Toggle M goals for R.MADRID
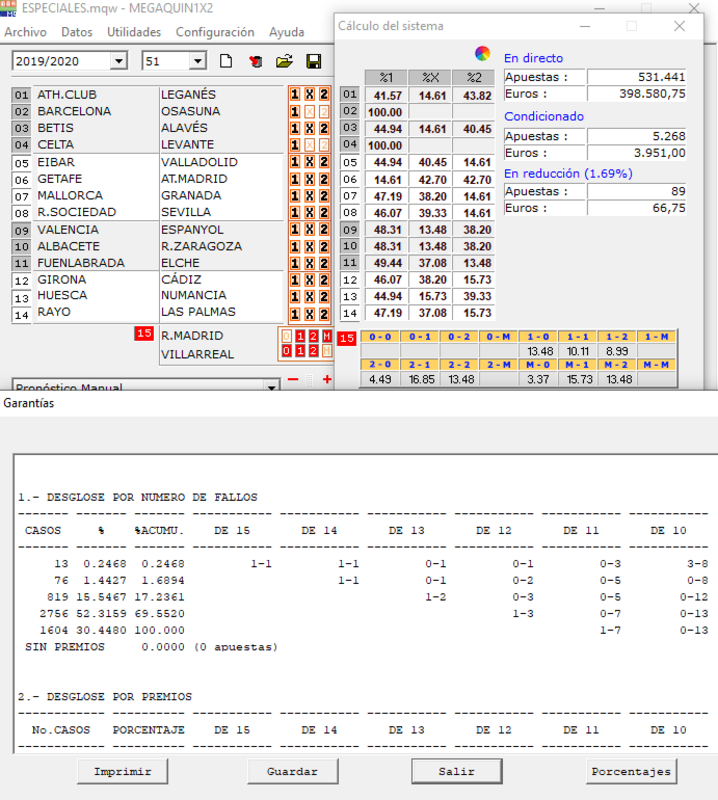The height and width of the screenshot is (800, 718). 327,336
